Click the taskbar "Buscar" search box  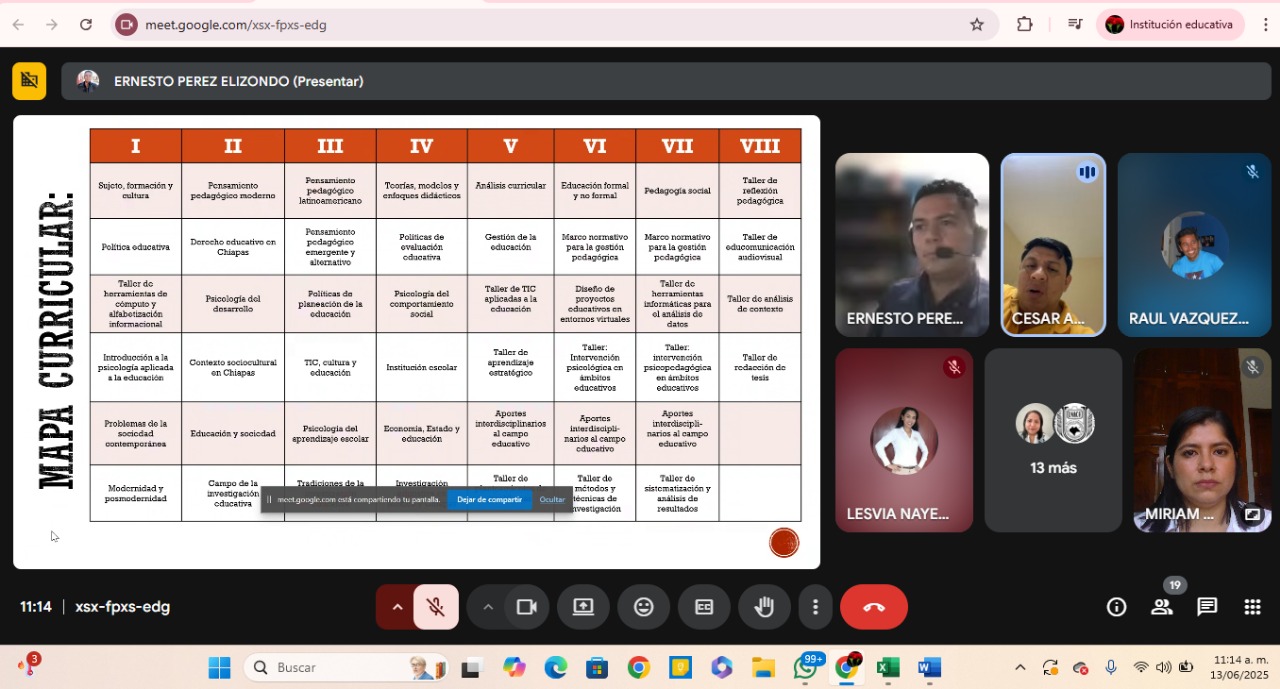tap(346, 667)
